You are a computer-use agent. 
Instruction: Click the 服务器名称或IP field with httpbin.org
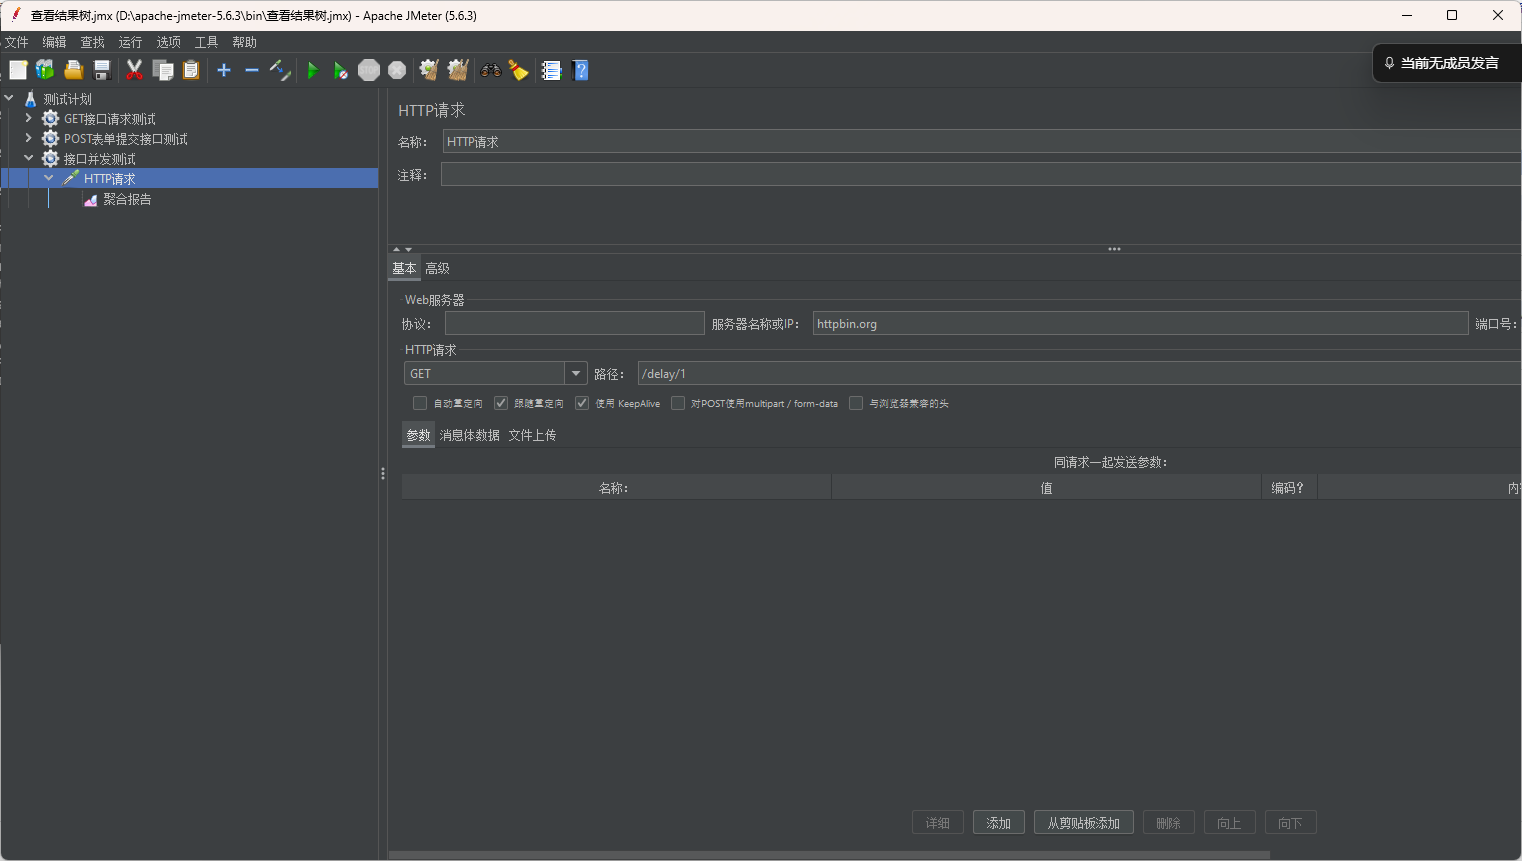click(x=1140, y=324)
